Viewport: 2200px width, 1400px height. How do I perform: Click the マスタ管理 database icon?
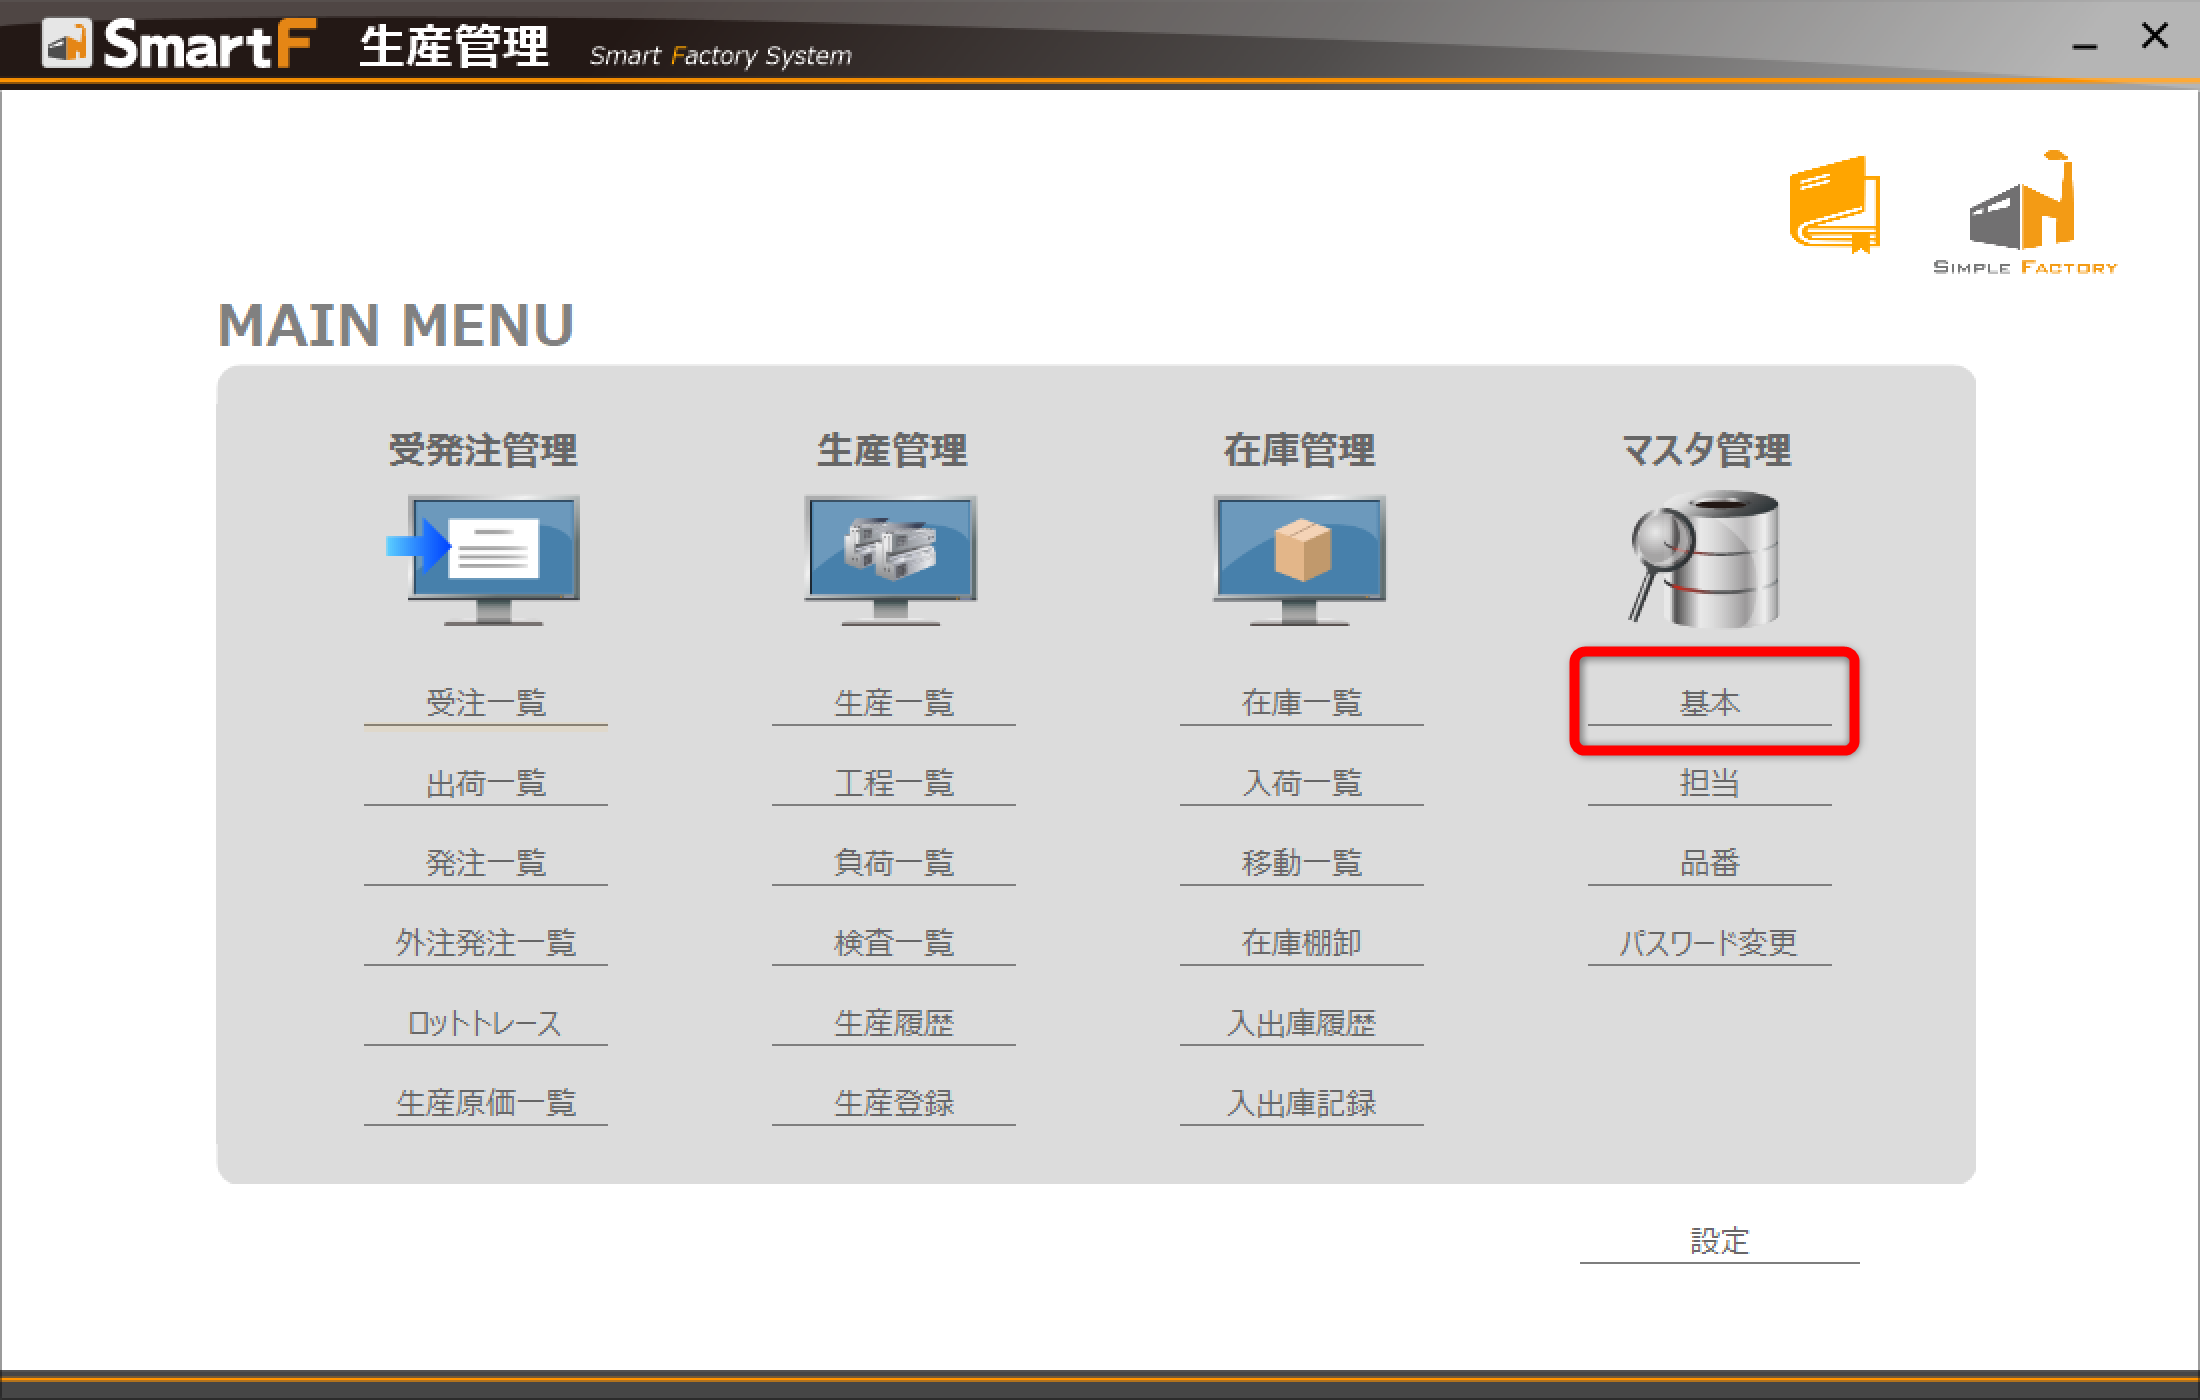pyautogui.click(x=1708, y=558)
